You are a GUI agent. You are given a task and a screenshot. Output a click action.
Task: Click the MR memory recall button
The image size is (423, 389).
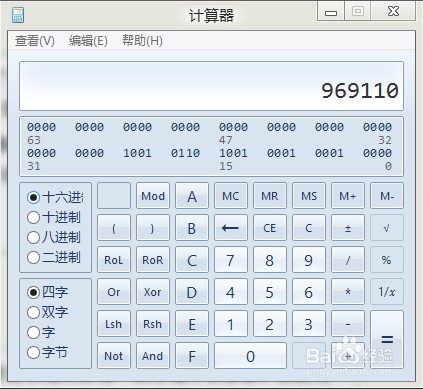(x=270, y=196)
